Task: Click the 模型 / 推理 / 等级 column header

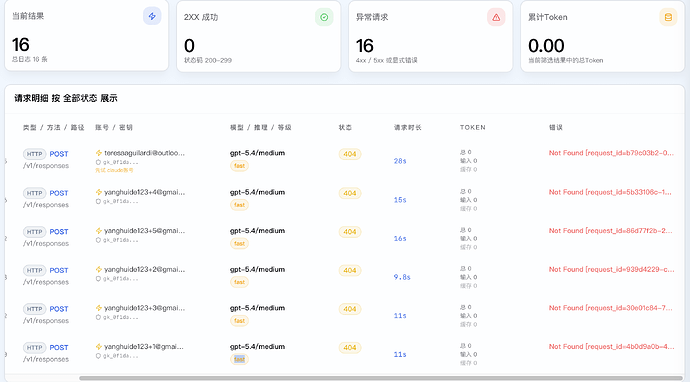Action: point(261,128)
